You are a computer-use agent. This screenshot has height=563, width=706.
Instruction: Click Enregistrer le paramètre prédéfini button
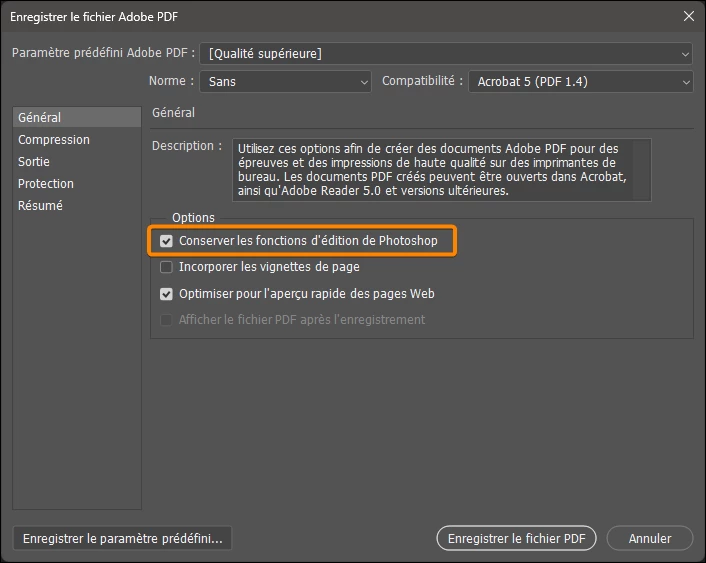[122, 538]
